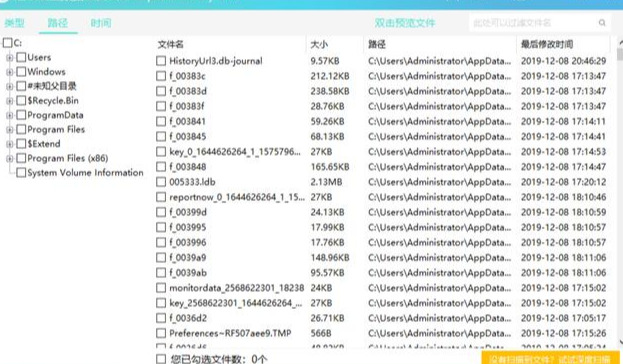Check the C: root checkbox

(8, 43)
